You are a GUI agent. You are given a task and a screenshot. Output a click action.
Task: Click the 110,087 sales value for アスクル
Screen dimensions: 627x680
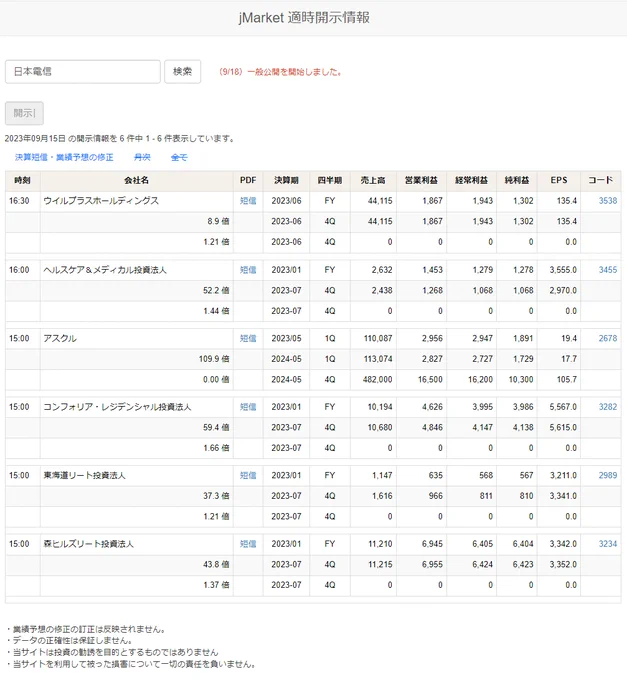(378, 338)
